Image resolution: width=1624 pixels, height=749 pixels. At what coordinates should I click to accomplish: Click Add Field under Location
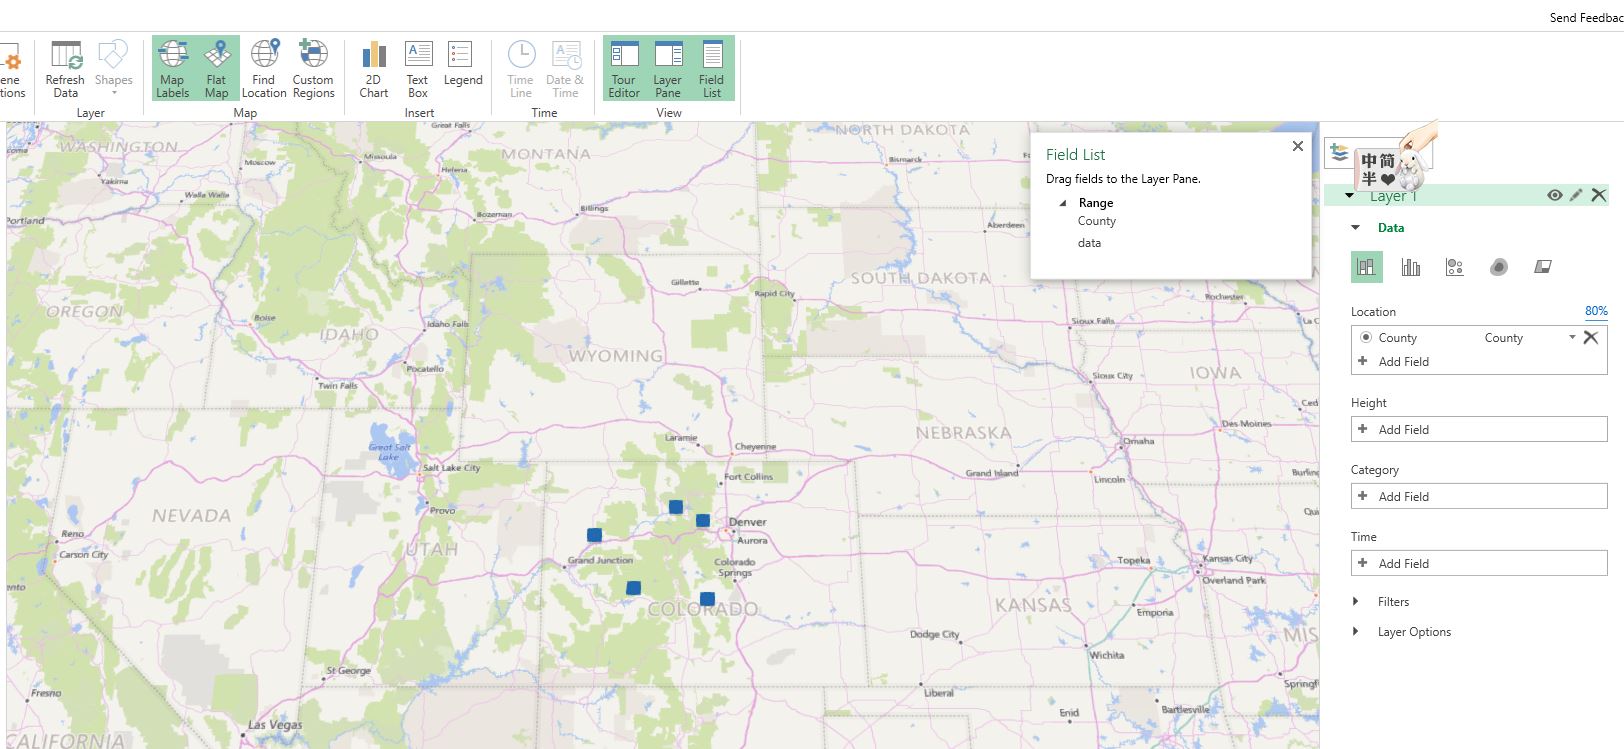pos(1403,362)
